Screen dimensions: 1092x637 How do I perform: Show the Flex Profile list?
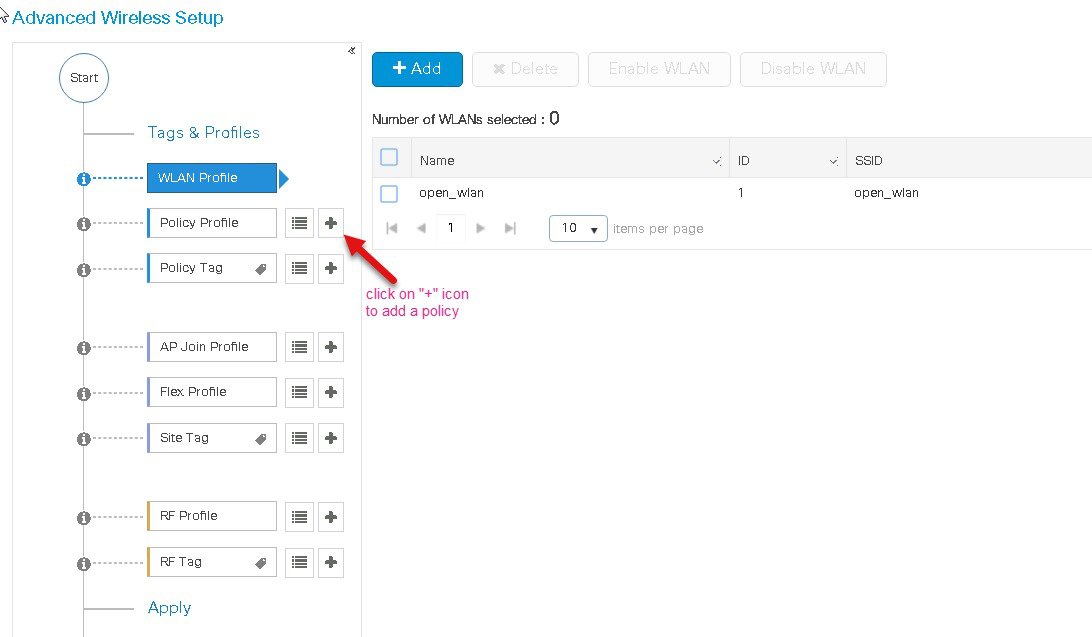click(299, 392)
